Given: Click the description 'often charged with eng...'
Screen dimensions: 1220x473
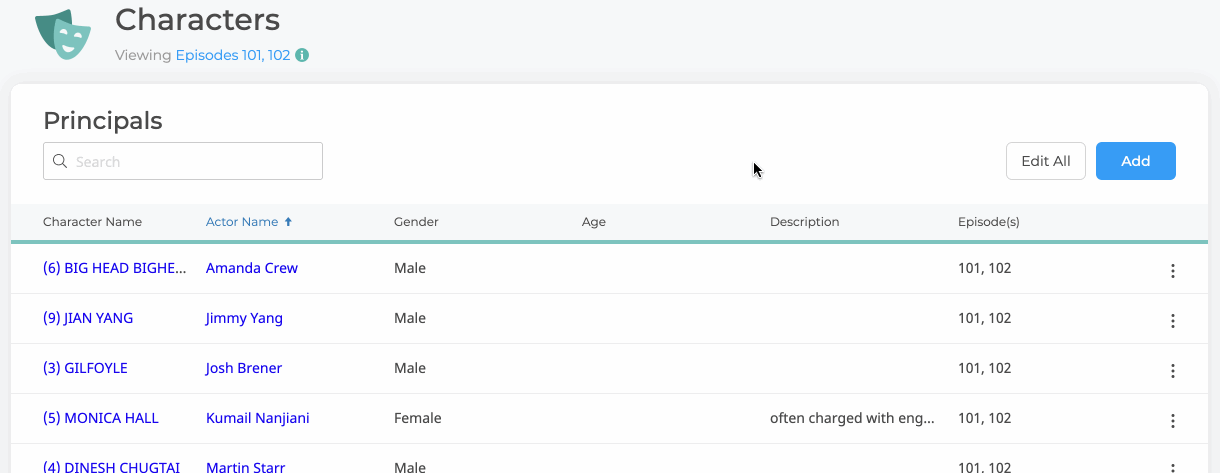Looking at the screenshot, I should (852, 418).
